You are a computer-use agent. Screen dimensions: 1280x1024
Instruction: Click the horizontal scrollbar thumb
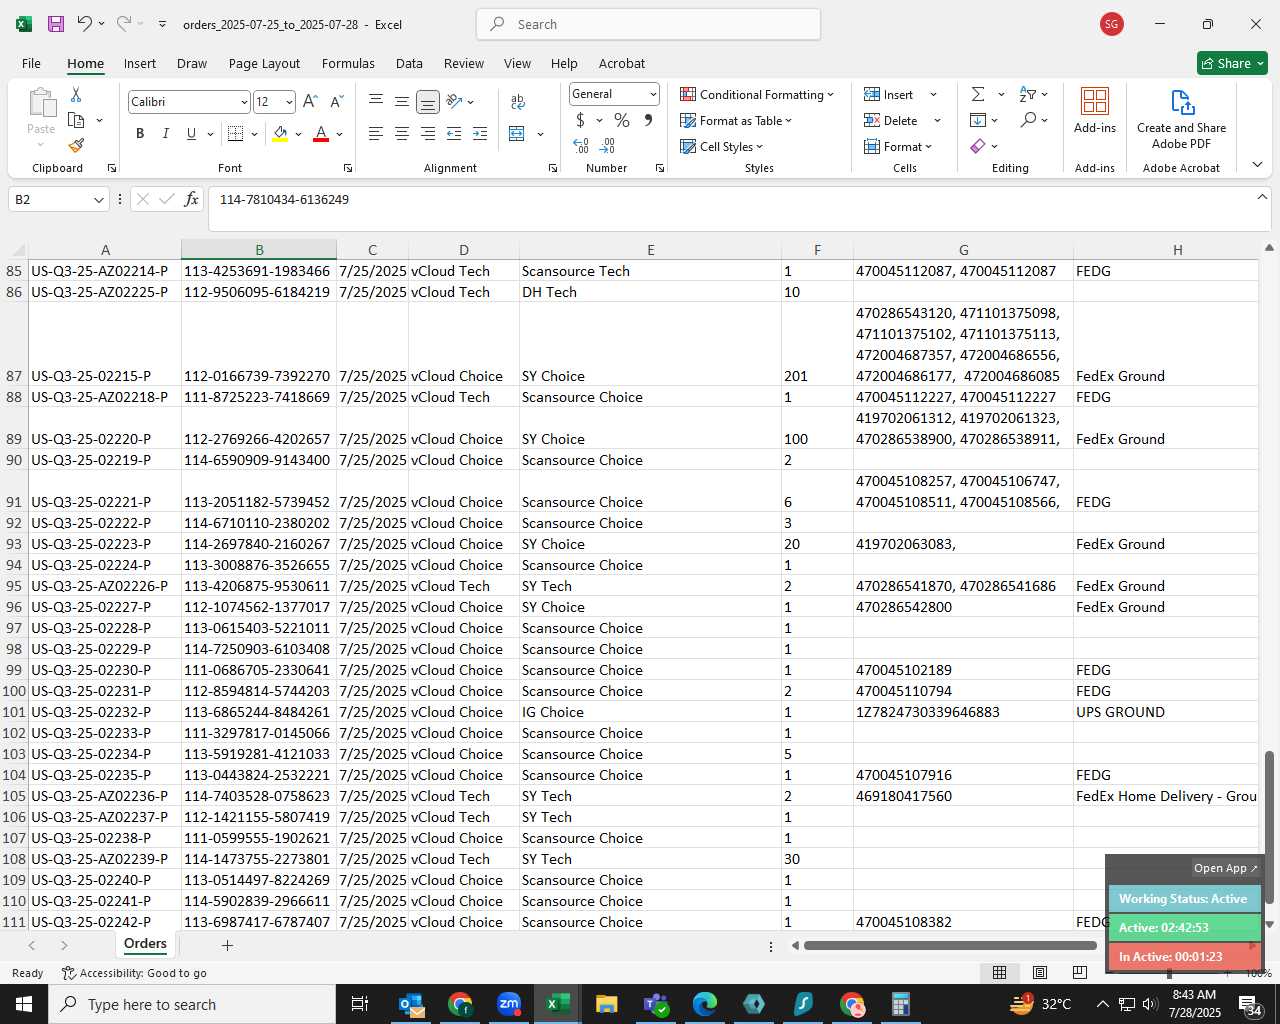pyautogui.click(x=950, y=945)
